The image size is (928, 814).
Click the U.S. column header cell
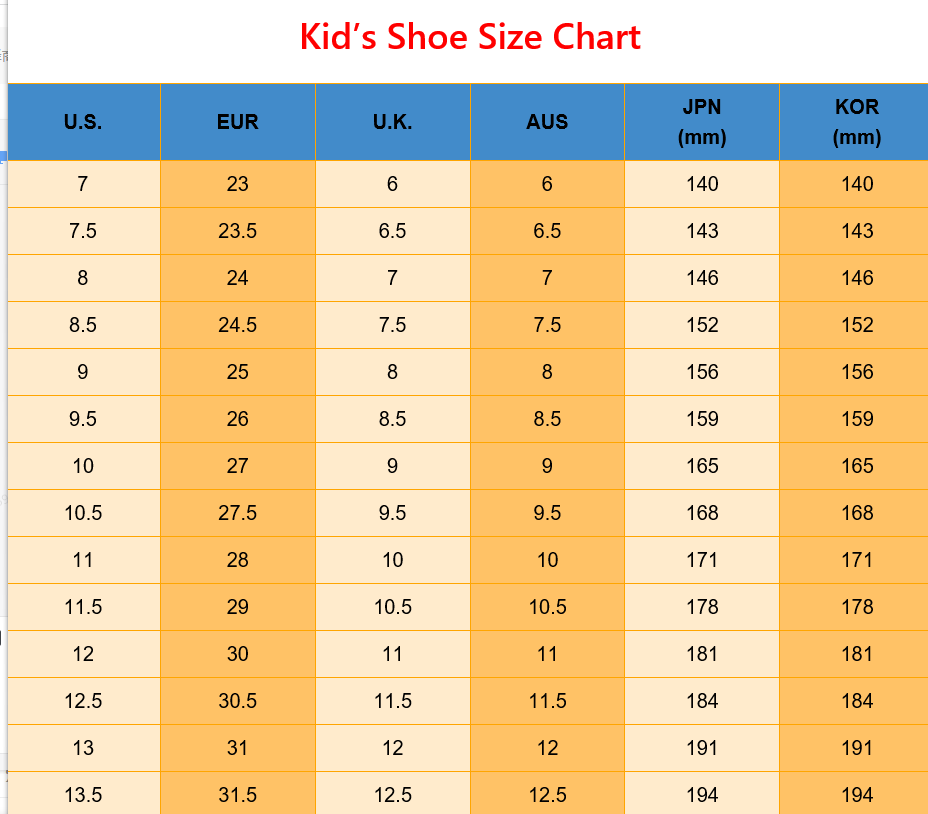click(x=83, y=122)
